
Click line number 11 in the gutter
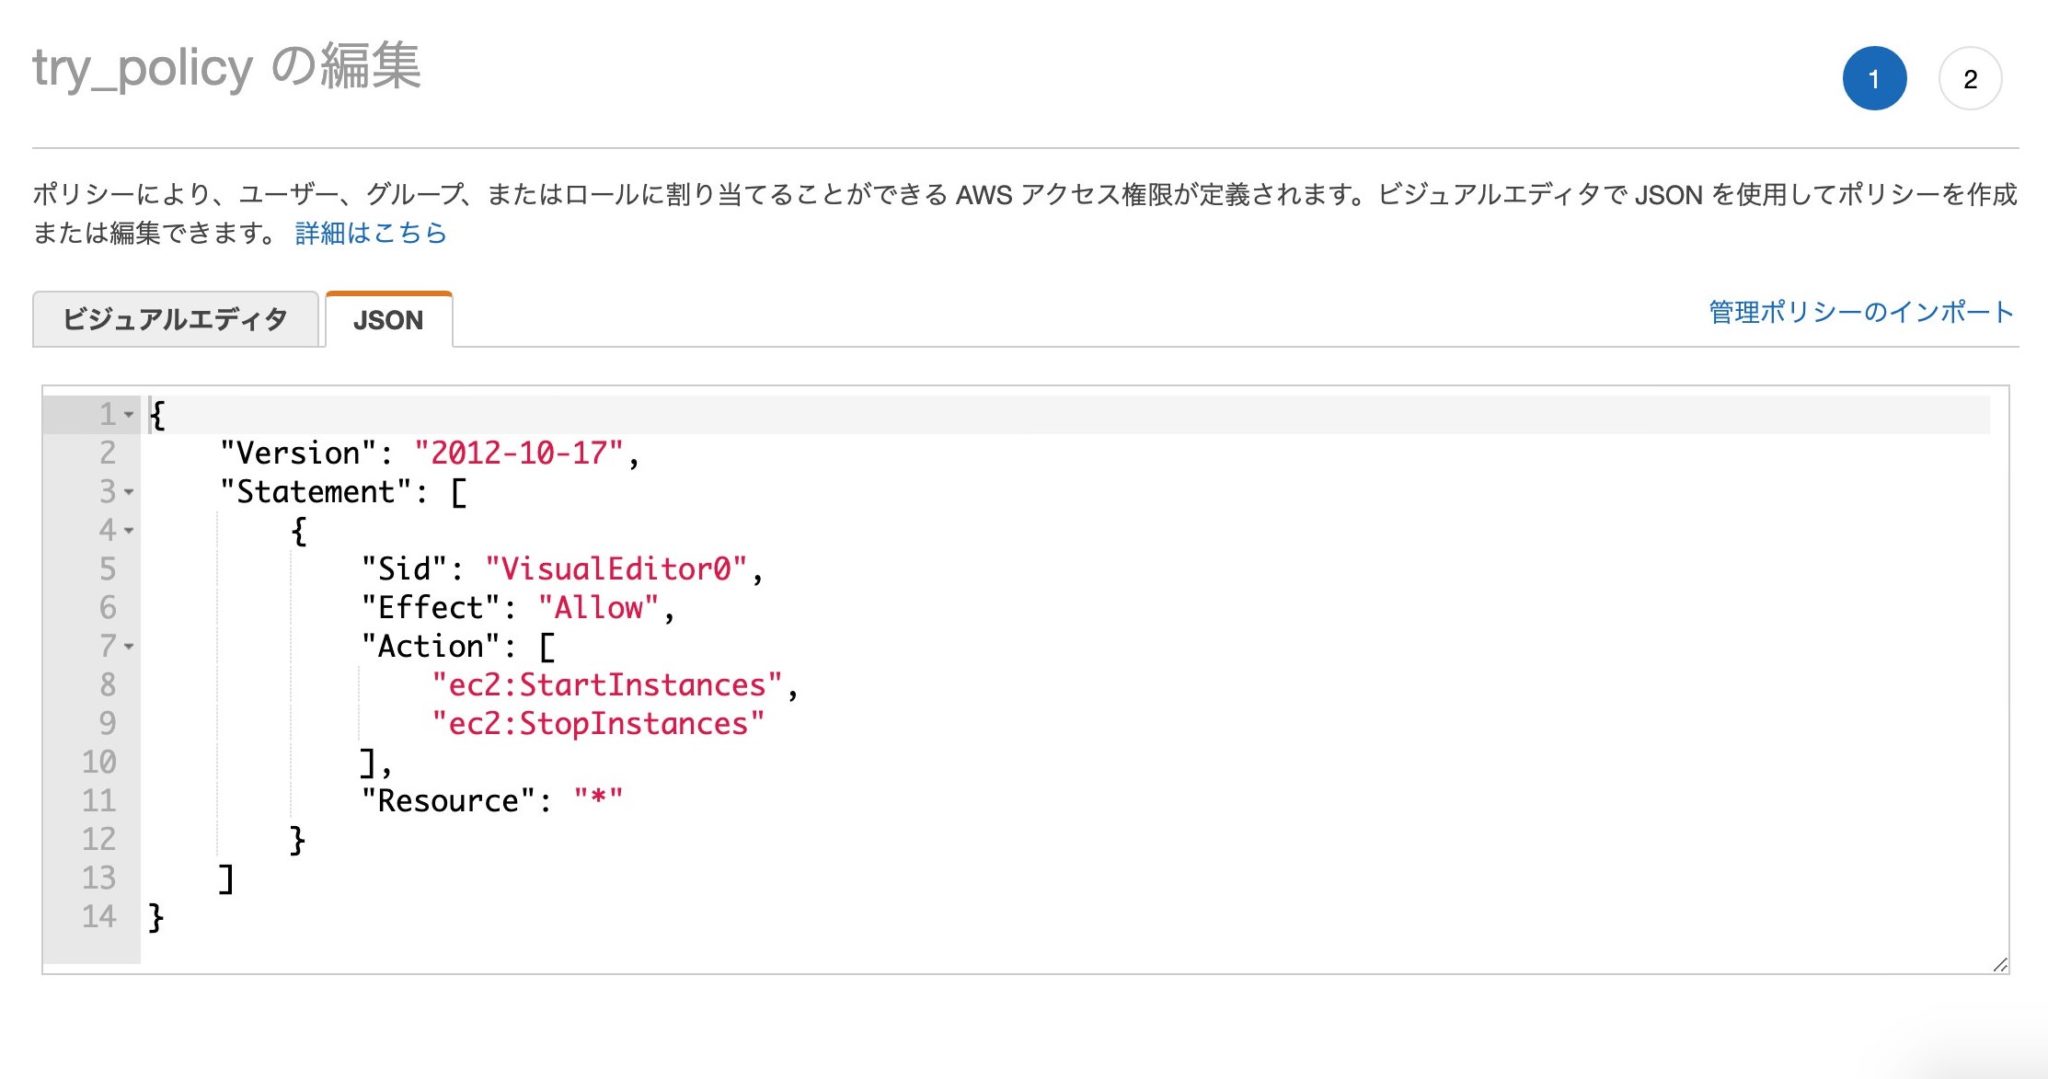97,800
